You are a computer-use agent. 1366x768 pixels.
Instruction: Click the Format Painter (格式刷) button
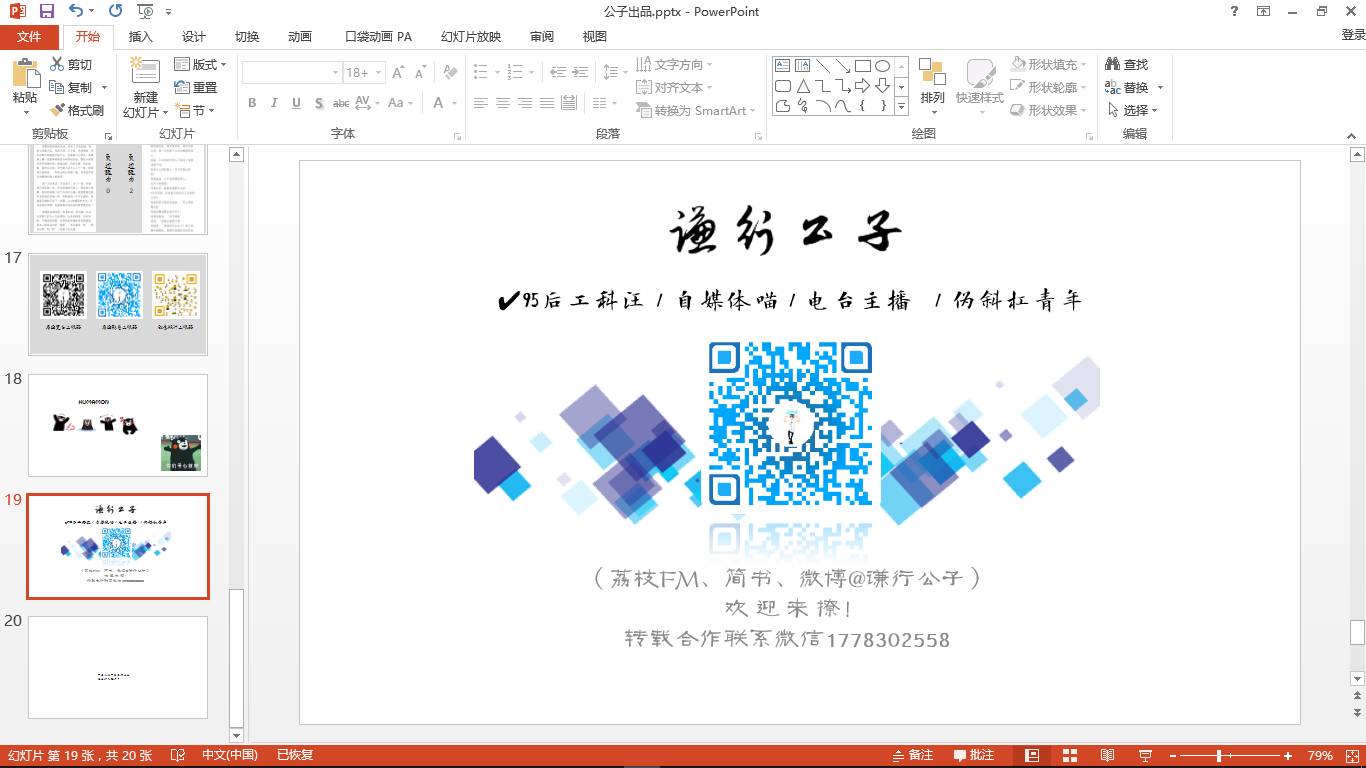click(77, 110)
